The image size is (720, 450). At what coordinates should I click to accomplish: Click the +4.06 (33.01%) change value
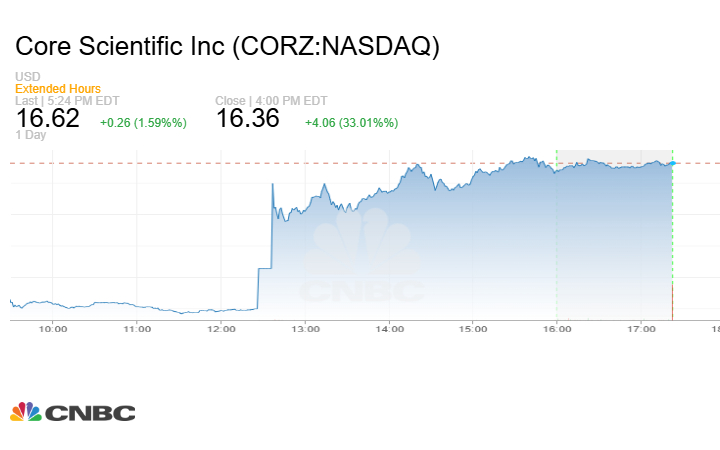click(354, 123)
